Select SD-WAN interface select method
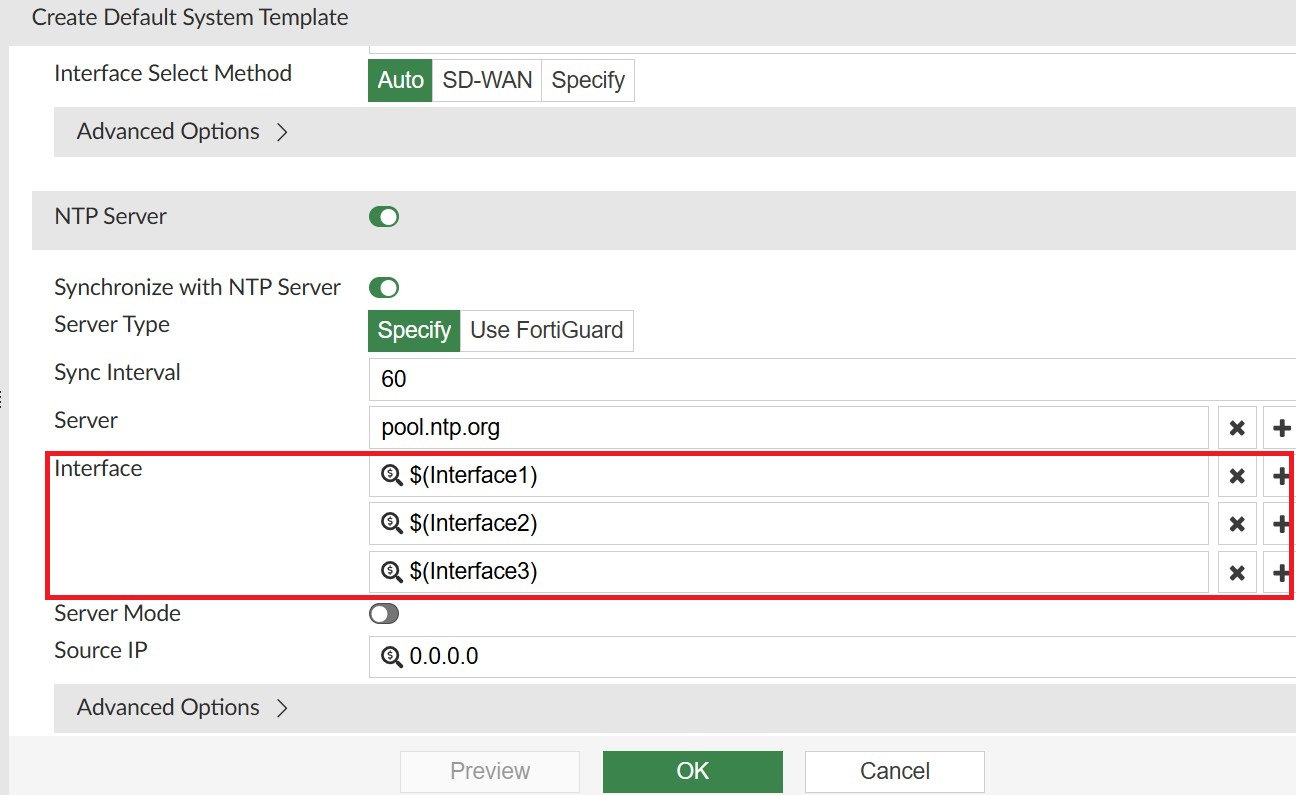Image resolution: width=1296 pixels, height=795 pixels. [487, 80]
